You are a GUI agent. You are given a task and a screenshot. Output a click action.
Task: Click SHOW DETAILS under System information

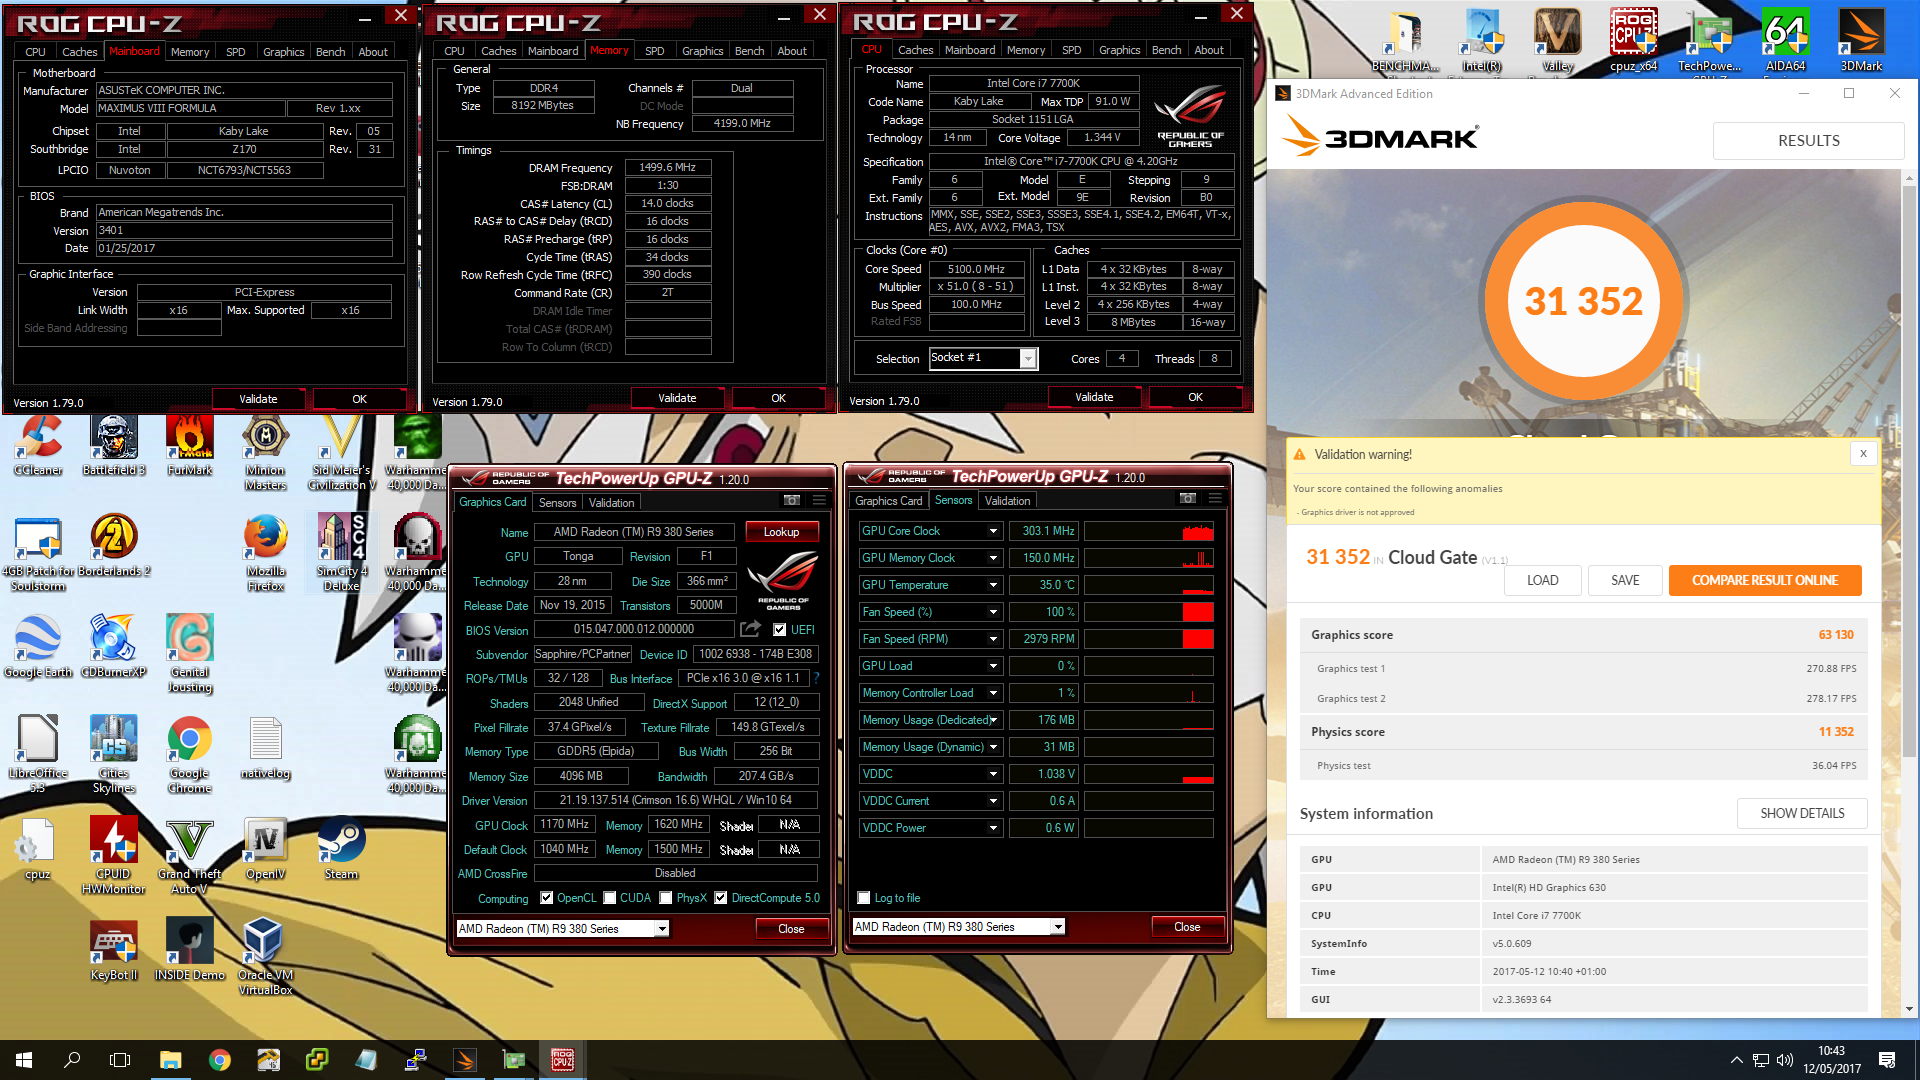[x=1802, y=813]
